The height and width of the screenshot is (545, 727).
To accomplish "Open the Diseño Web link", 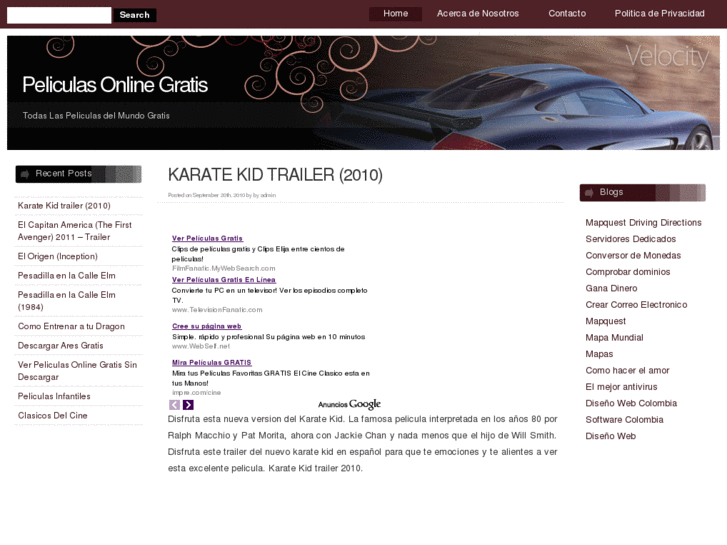I will pyautogui.click(x=611, y=436).
